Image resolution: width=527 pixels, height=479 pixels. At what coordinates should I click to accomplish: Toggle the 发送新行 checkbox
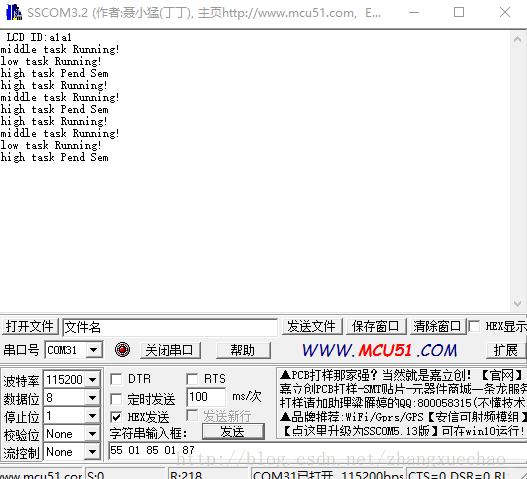point(192,415)
